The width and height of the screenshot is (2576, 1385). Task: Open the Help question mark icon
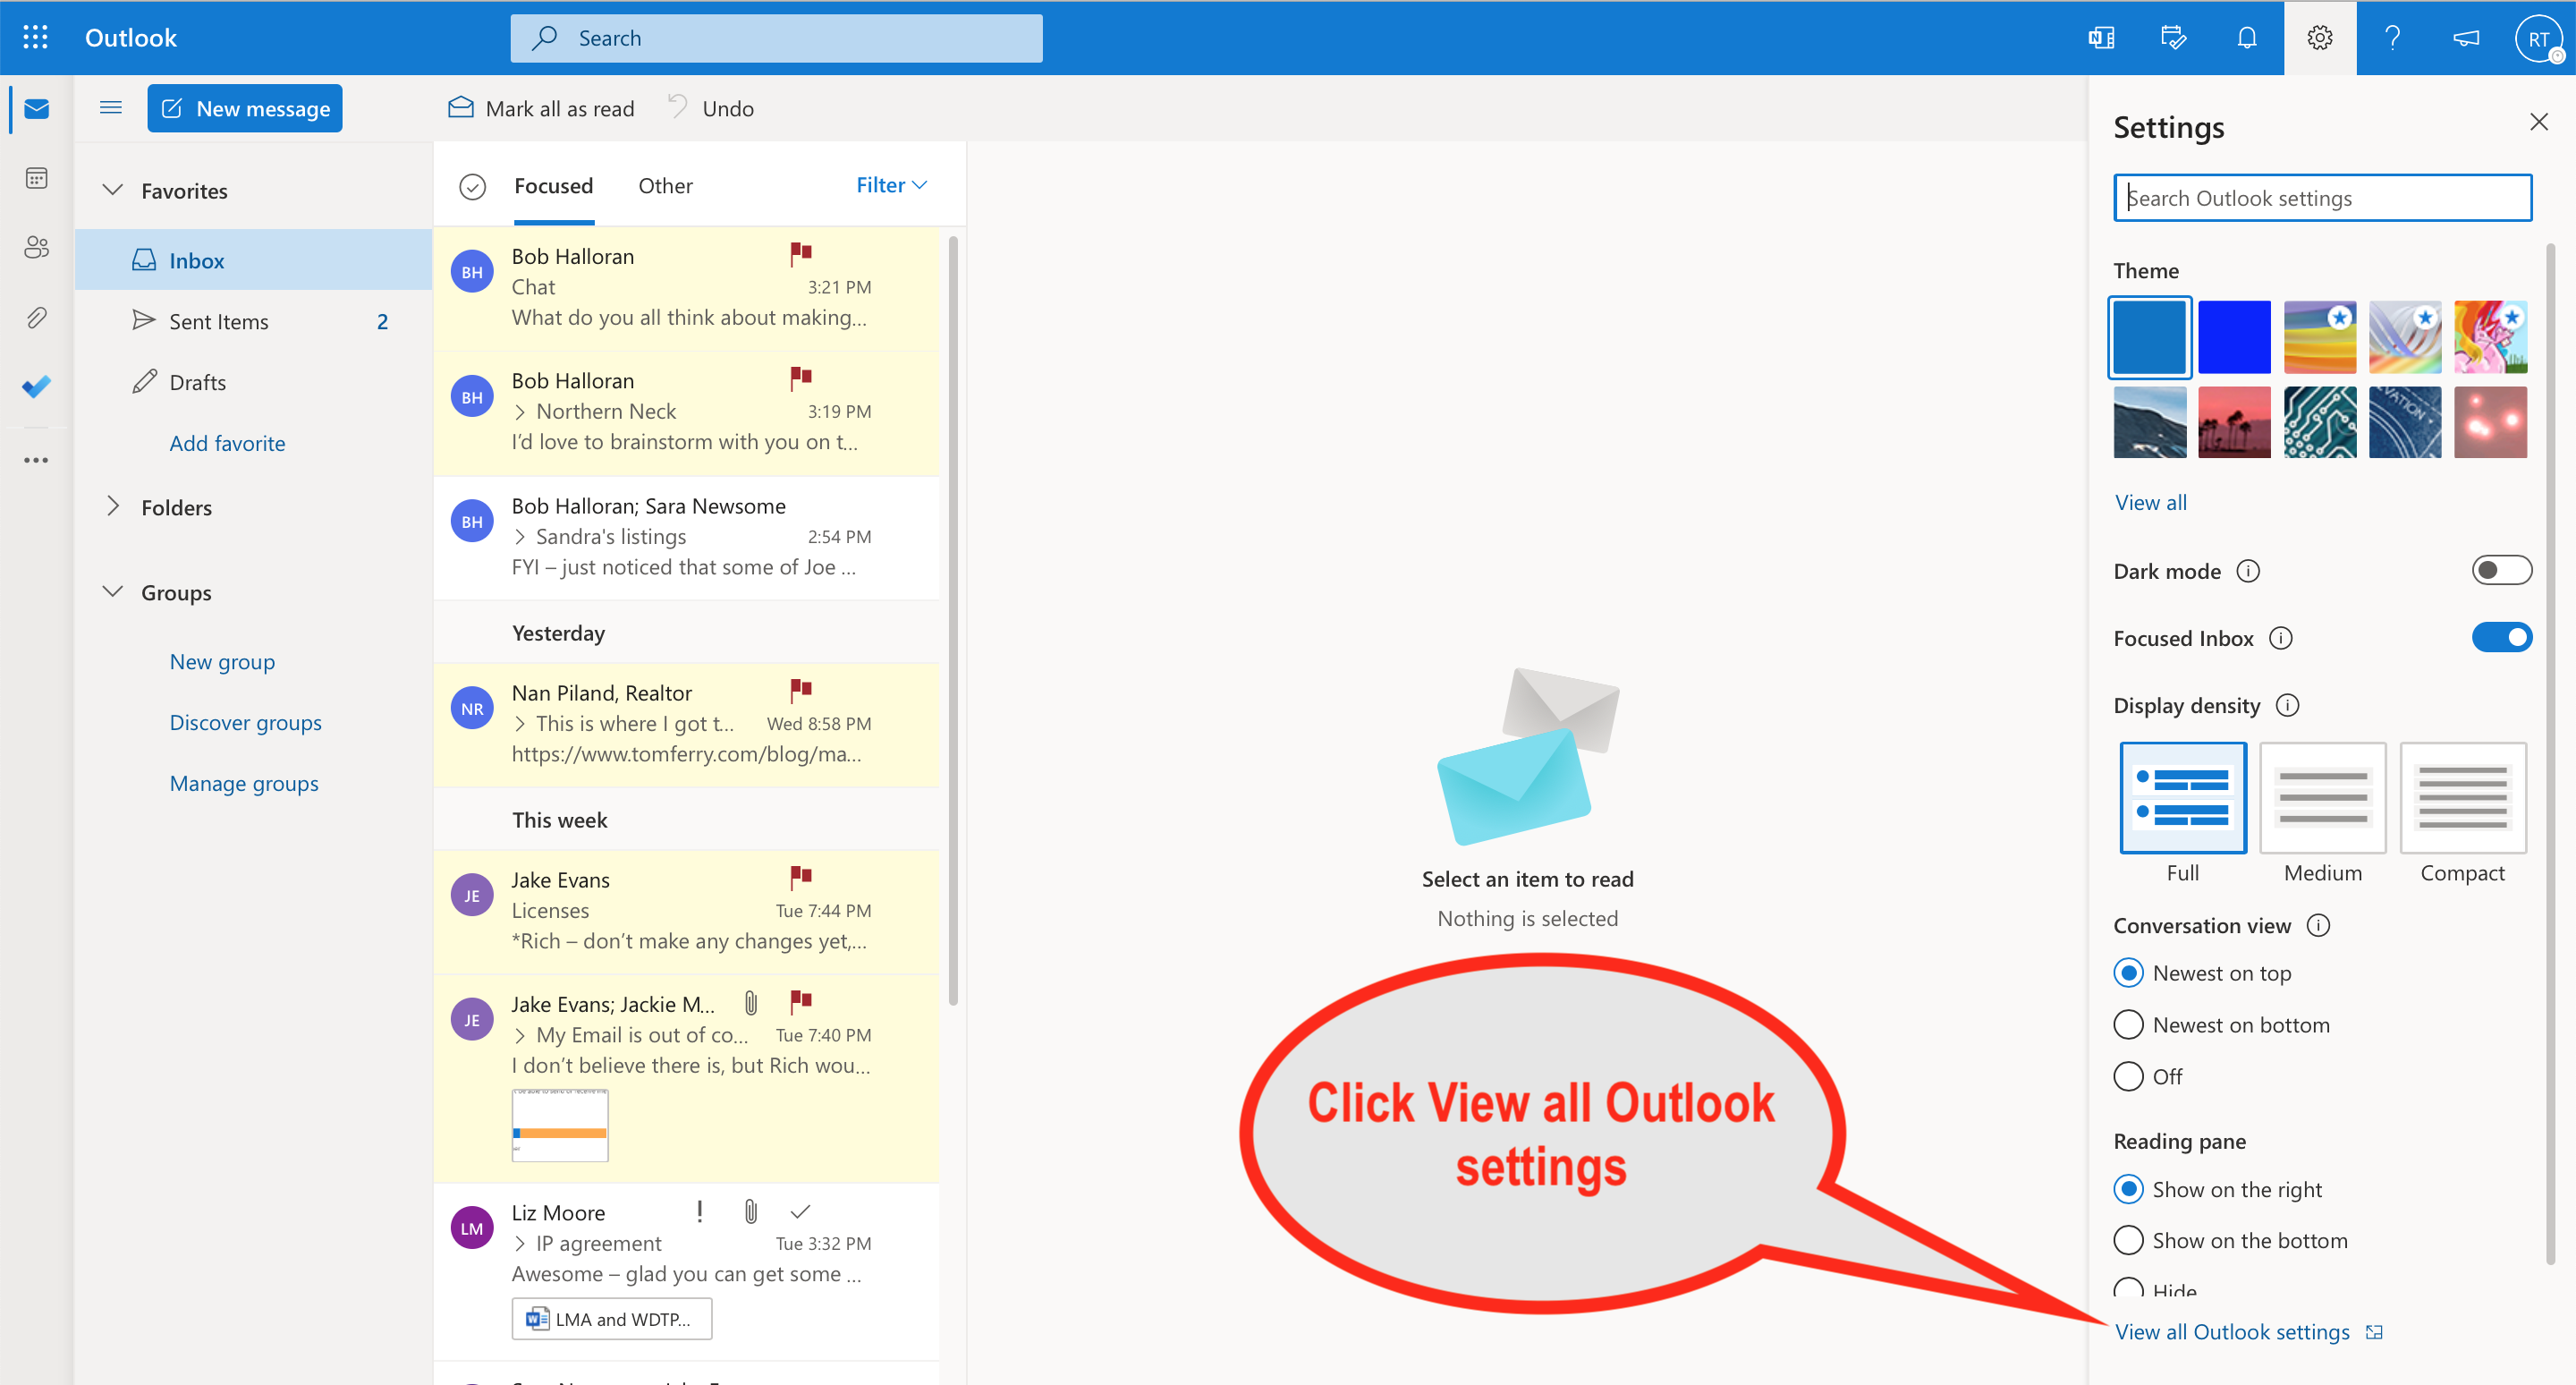(x=2392, y=38)
